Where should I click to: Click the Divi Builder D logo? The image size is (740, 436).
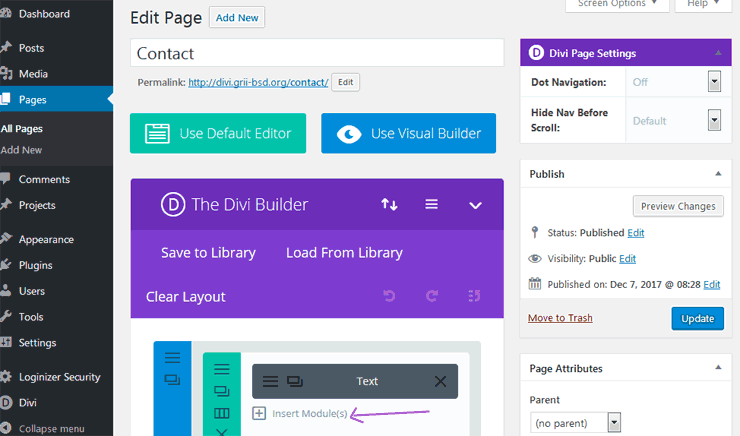tap(173, 205)
